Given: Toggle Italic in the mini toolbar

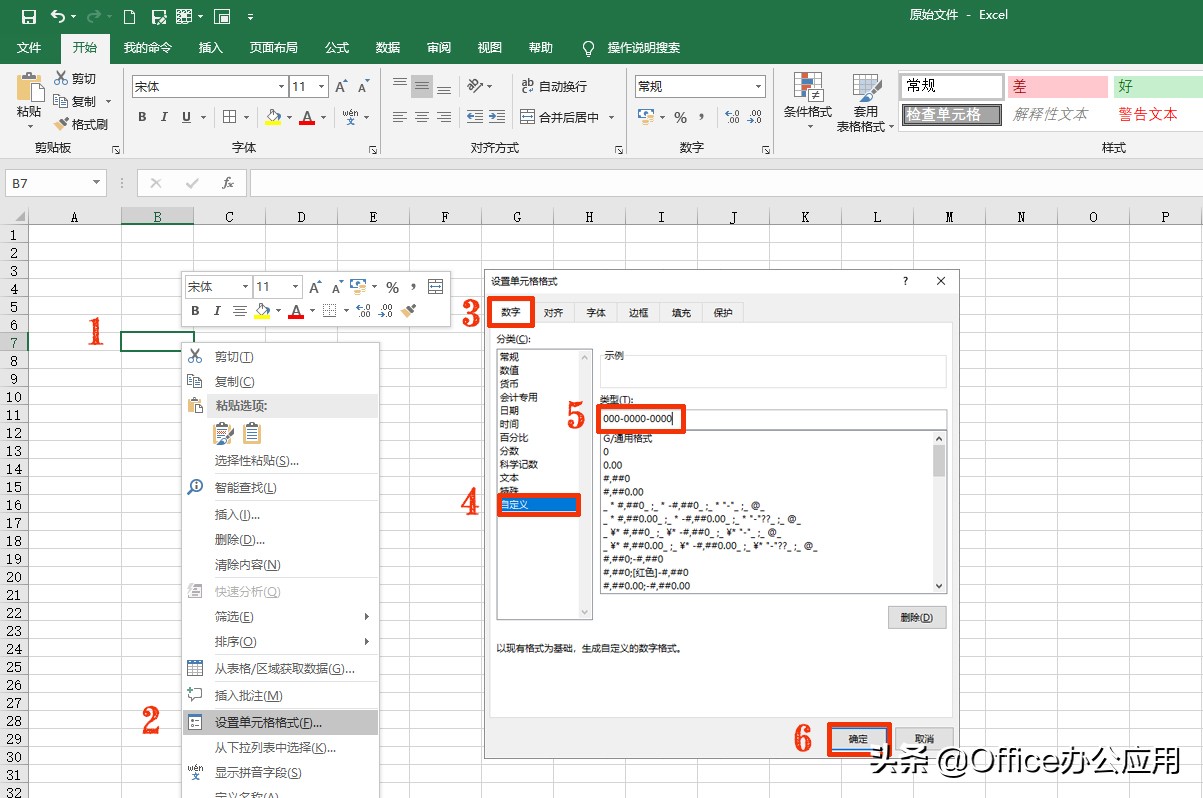Looking at the screenshot, I should pyautogui.click(x=216, y=311).
